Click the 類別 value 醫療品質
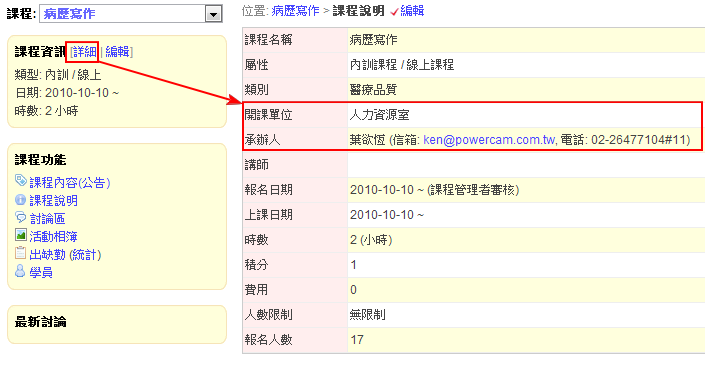Viewport: 705px width, 365px height. click(x=374, y=90)
